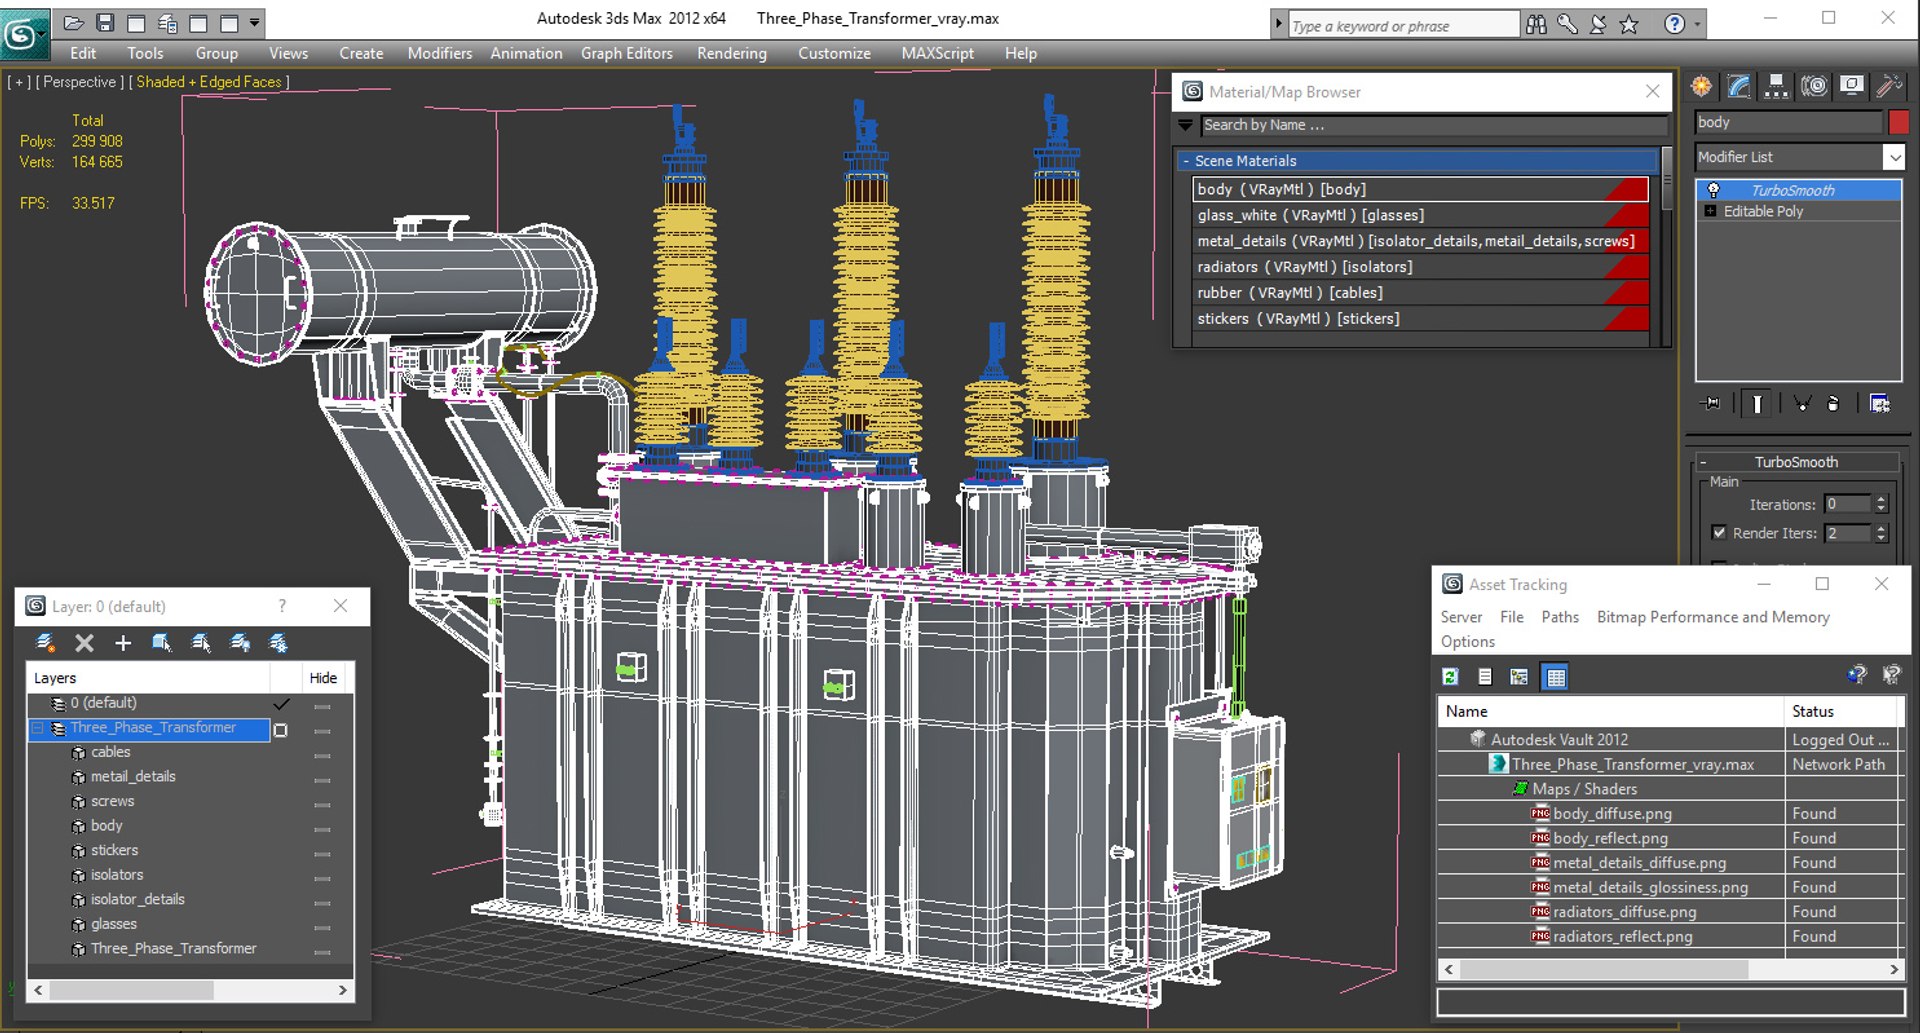Open the Hierarchy command panel tab
Image resolution: width=1920 pixels, height=1033 pixels.
click(x=1776, y=87)
